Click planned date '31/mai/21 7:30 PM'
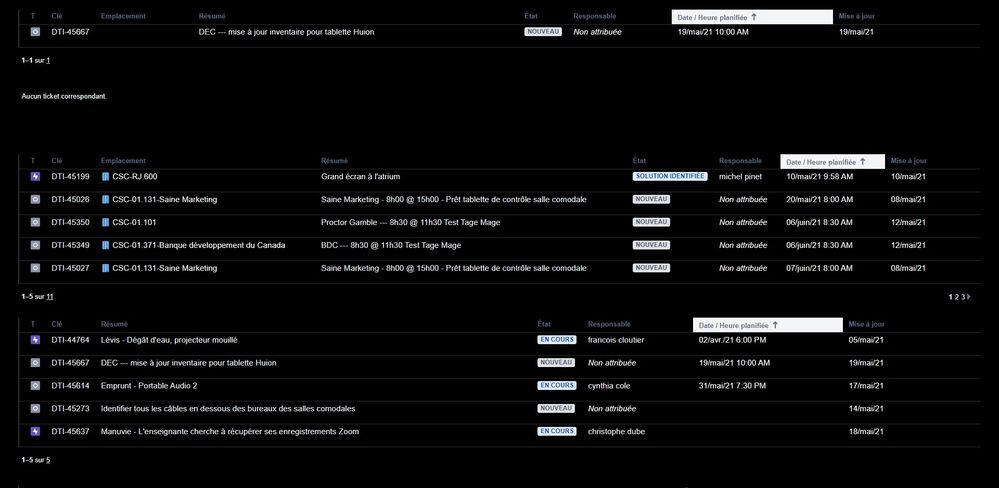The image size is (999, 488). (733, 386)
